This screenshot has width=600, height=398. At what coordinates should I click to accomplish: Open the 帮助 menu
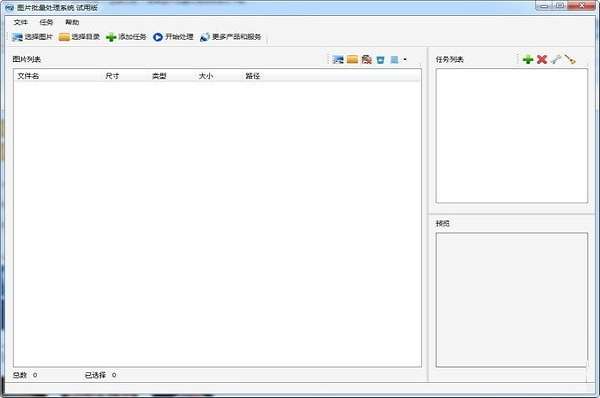click(x=72, y=22)
